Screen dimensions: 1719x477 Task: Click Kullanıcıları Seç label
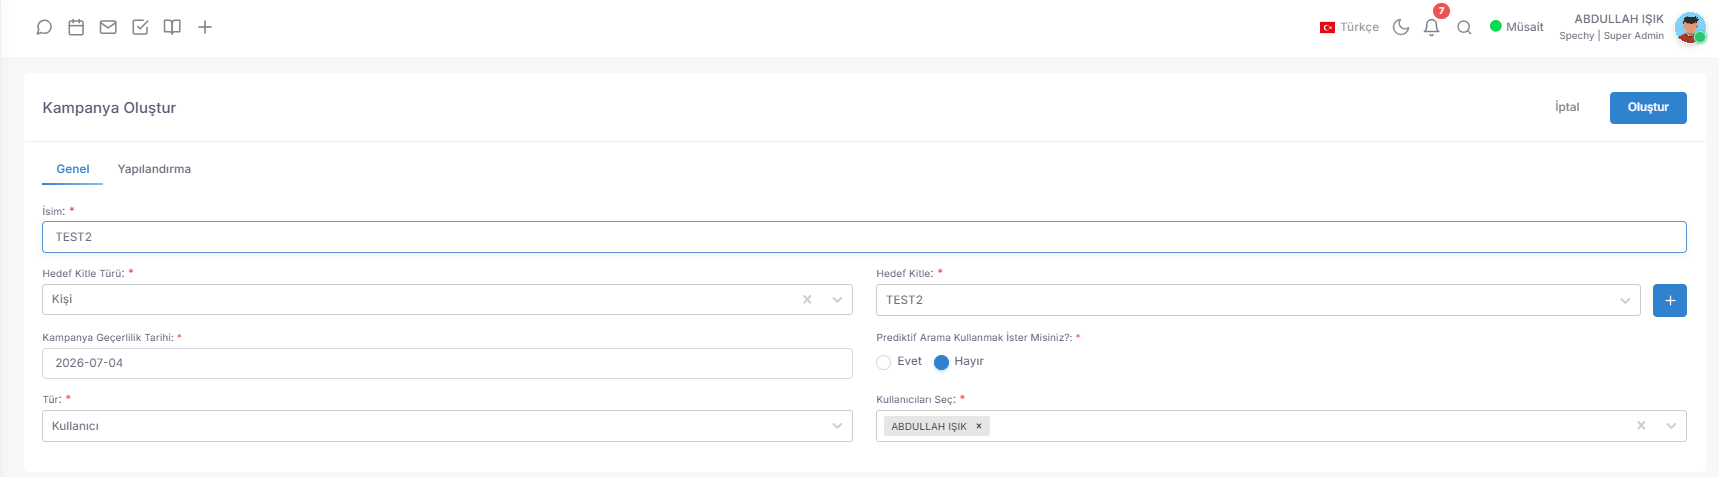tap(916, 400)
